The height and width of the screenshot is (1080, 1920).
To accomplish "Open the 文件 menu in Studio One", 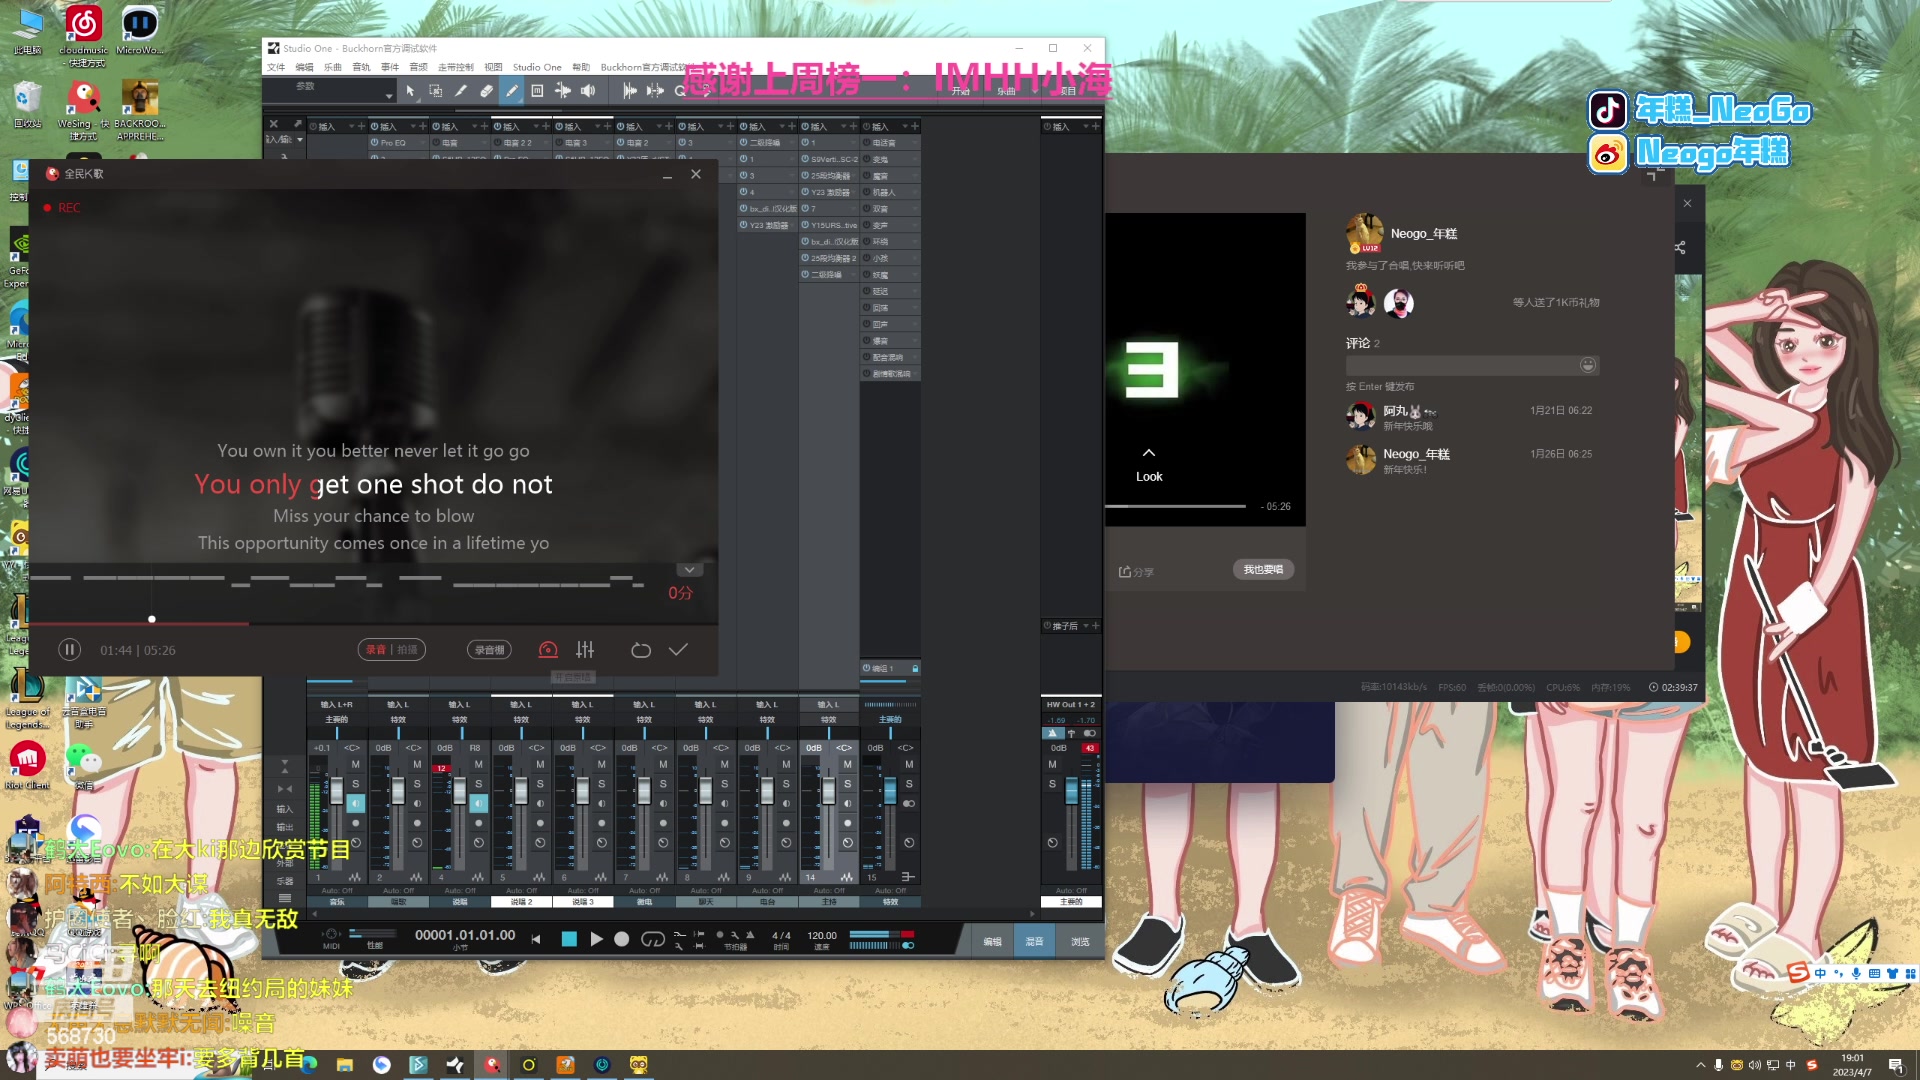I will [x=276, y=67].
